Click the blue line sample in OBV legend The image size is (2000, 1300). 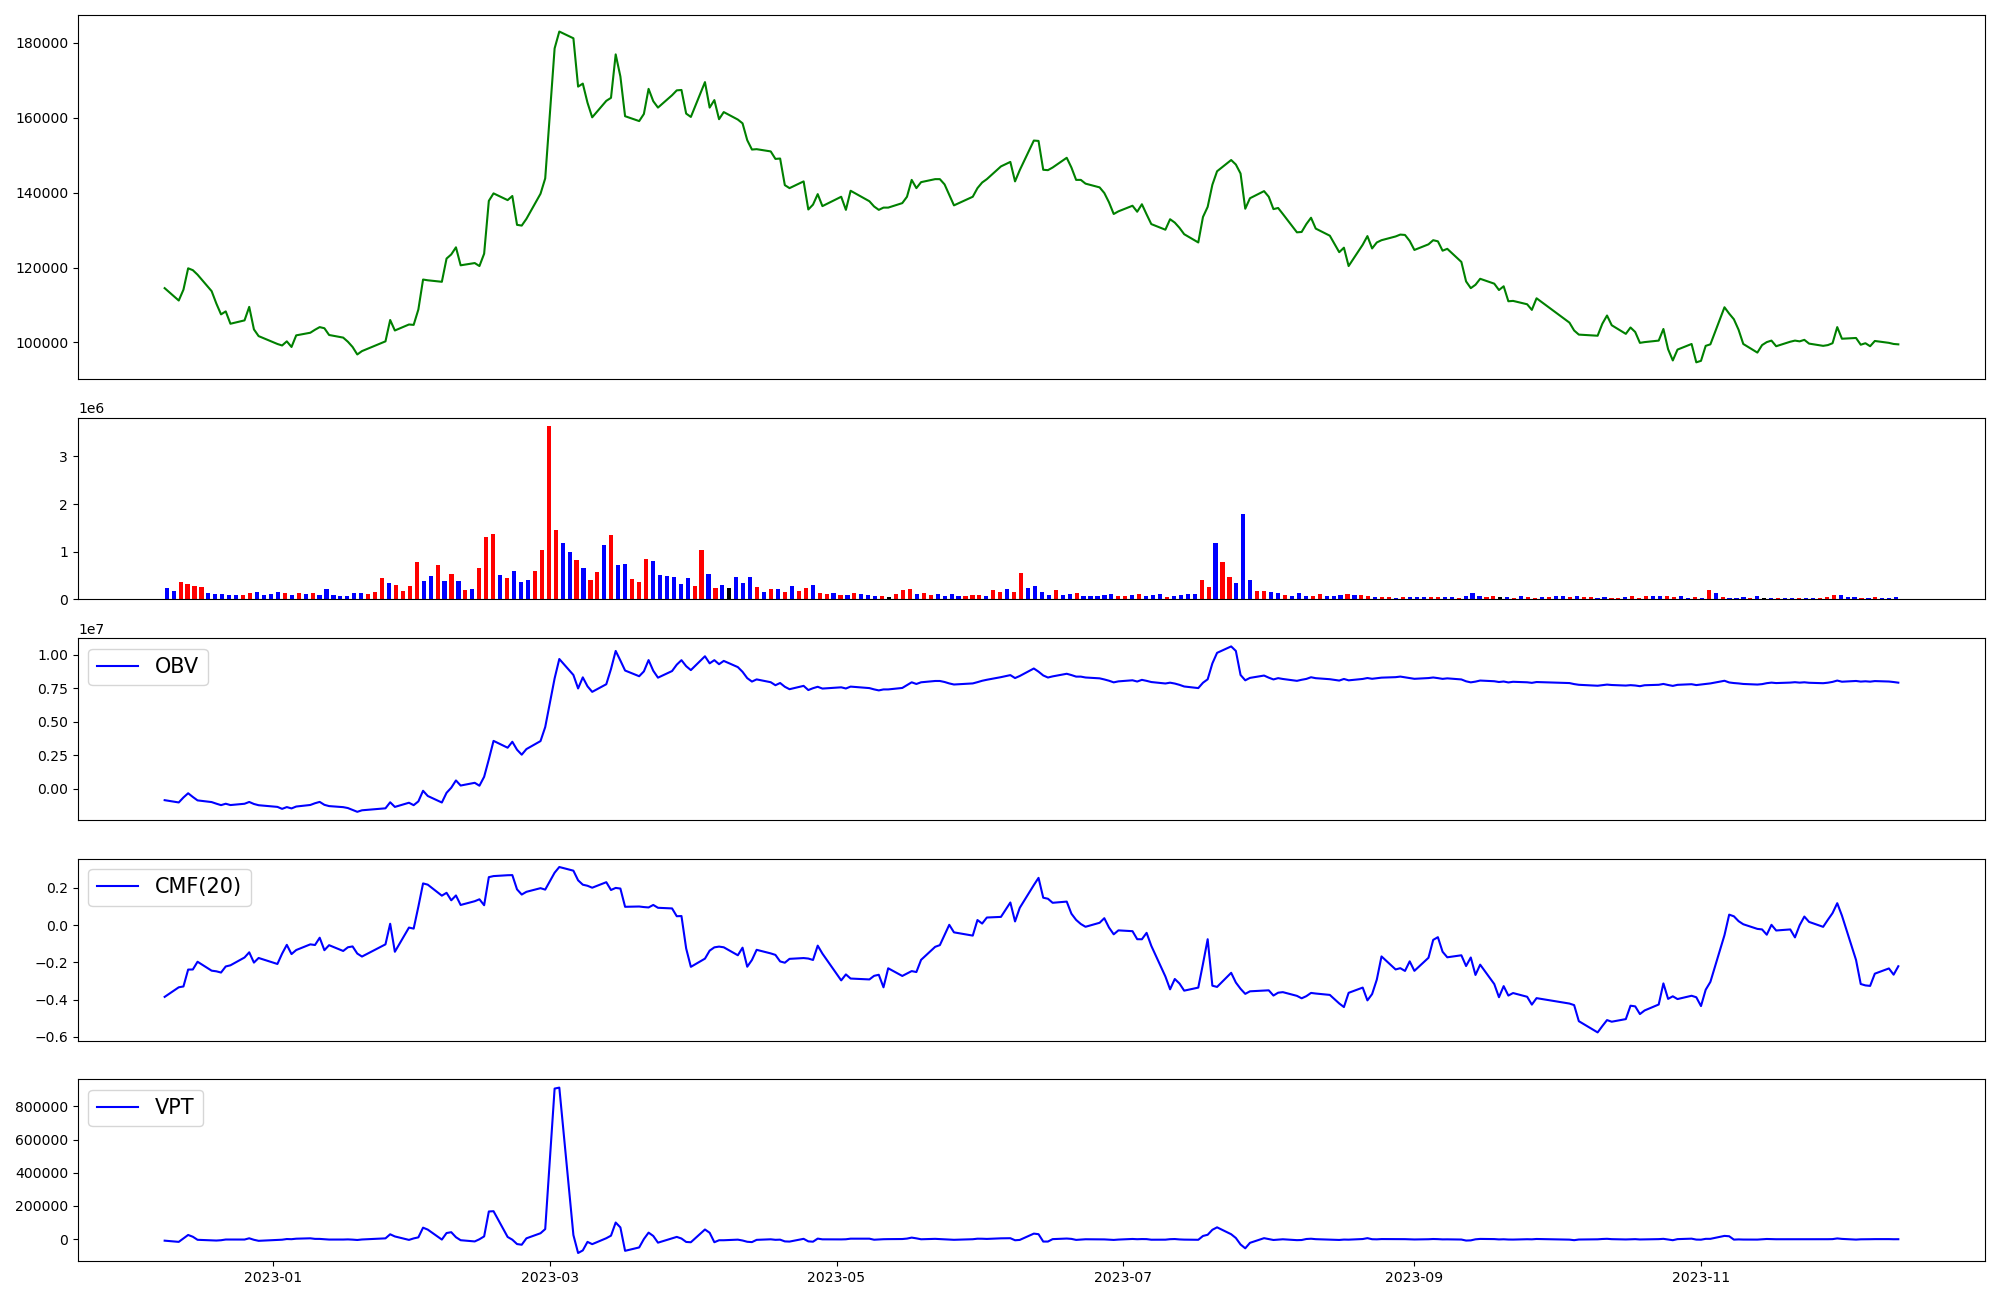coord(117,667)
